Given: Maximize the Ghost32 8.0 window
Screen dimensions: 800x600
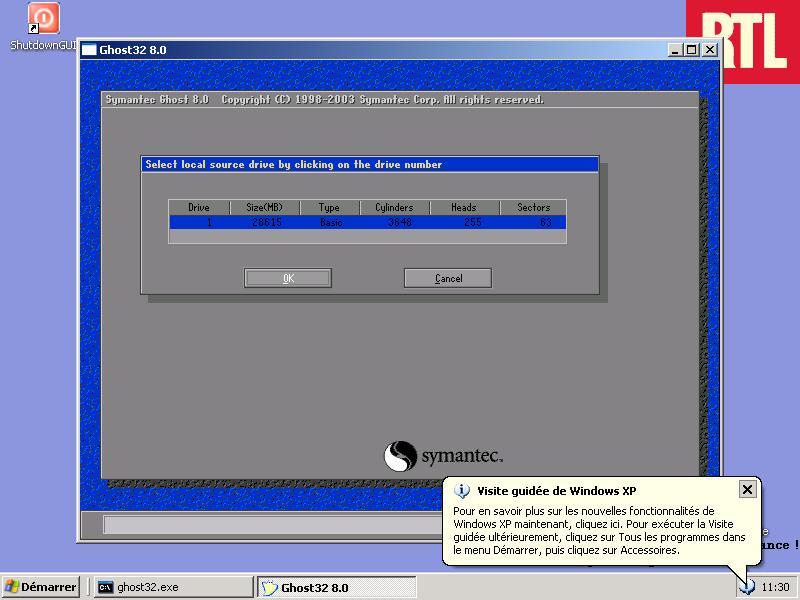Looking at the screenshot, I should click(x=692, y=50).
